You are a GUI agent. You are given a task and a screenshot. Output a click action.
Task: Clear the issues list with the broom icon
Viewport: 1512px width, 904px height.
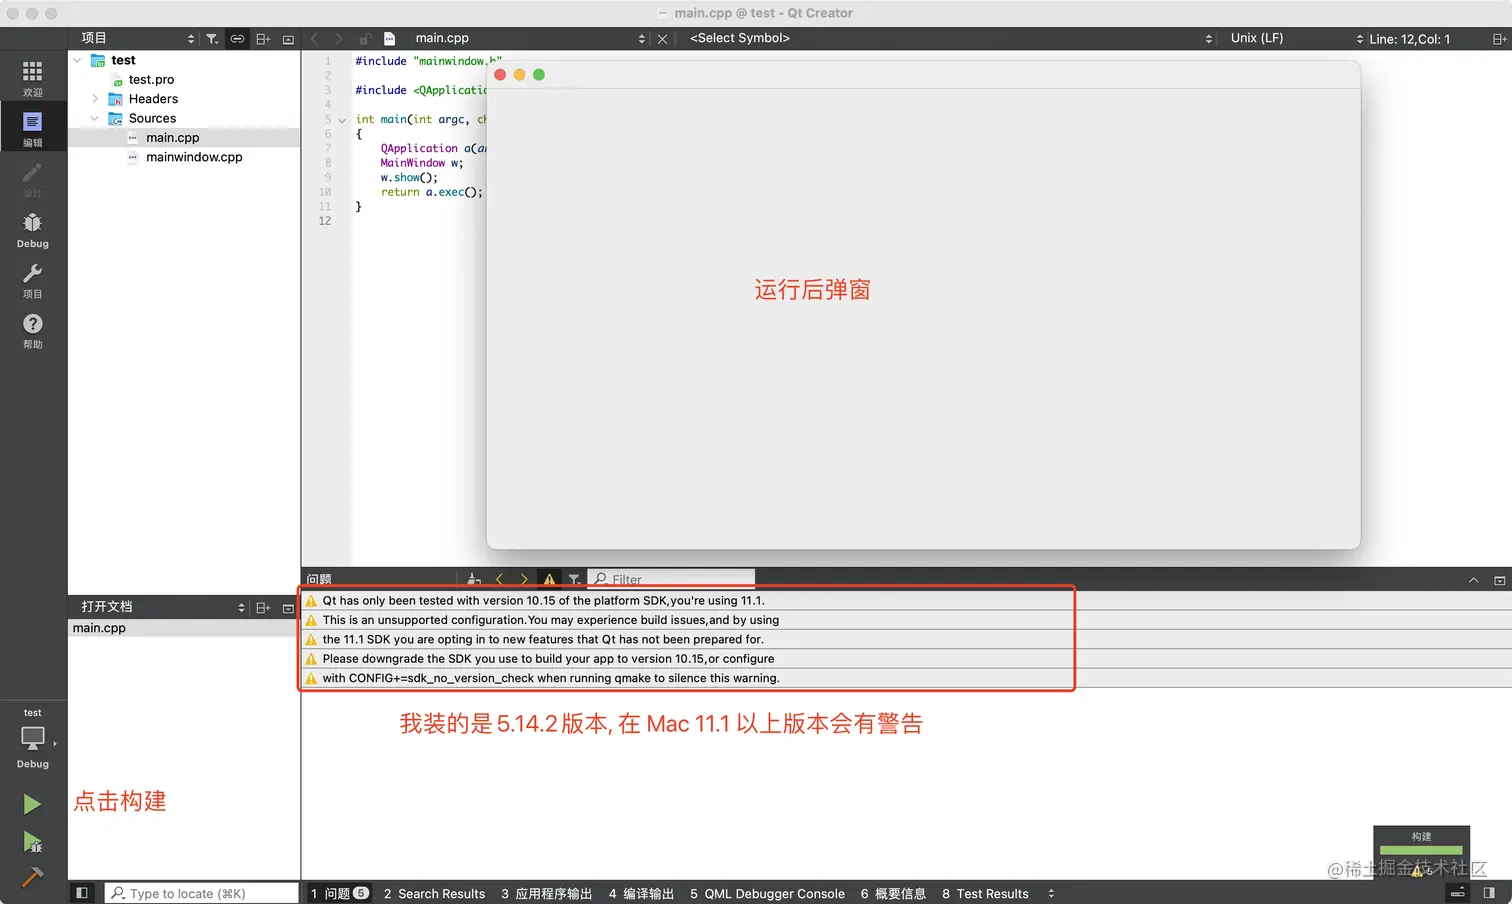click(474, 579)
